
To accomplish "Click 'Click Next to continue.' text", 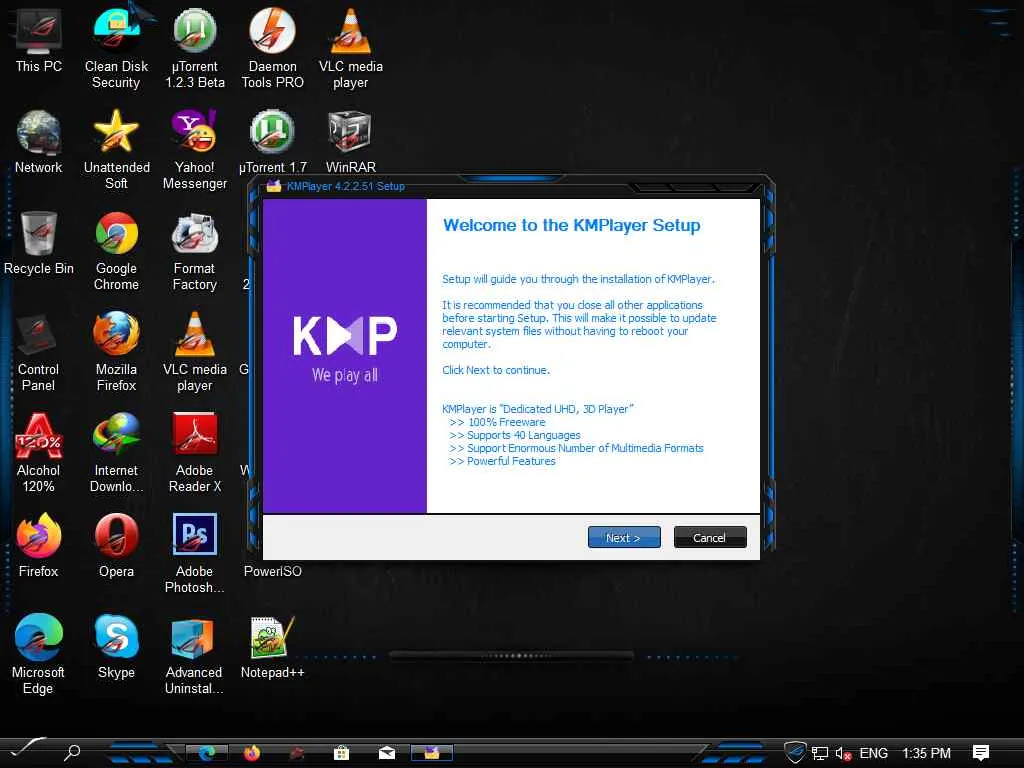I will click(x=496, y=370).
